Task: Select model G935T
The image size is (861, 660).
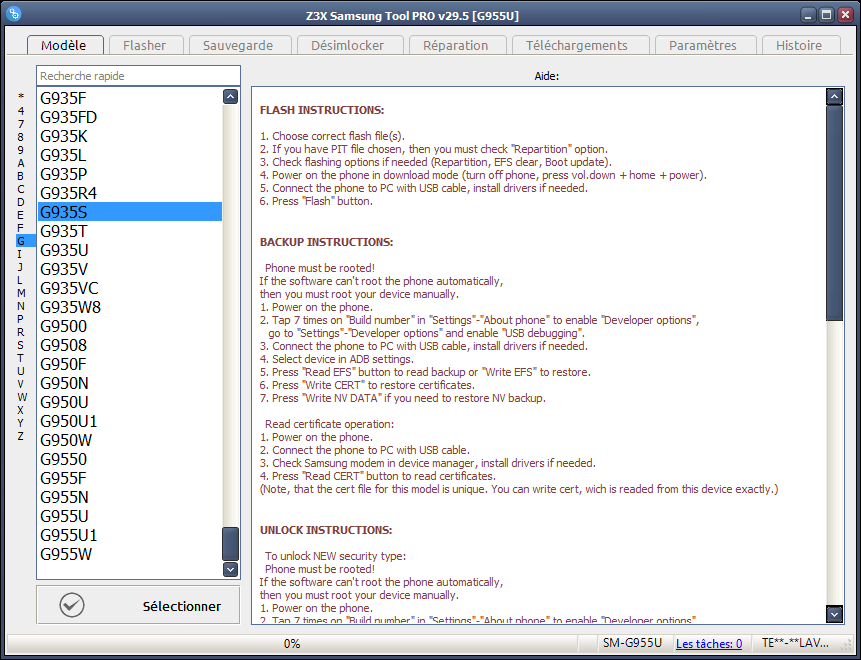Action: click(x=130, y=231)
